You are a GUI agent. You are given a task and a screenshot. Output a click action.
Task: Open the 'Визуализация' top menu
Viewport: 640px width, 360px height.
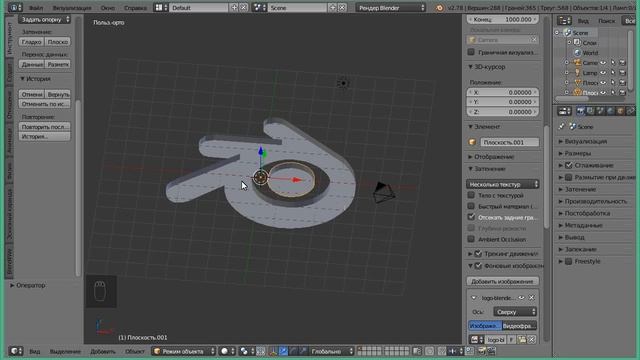point(72,8)
